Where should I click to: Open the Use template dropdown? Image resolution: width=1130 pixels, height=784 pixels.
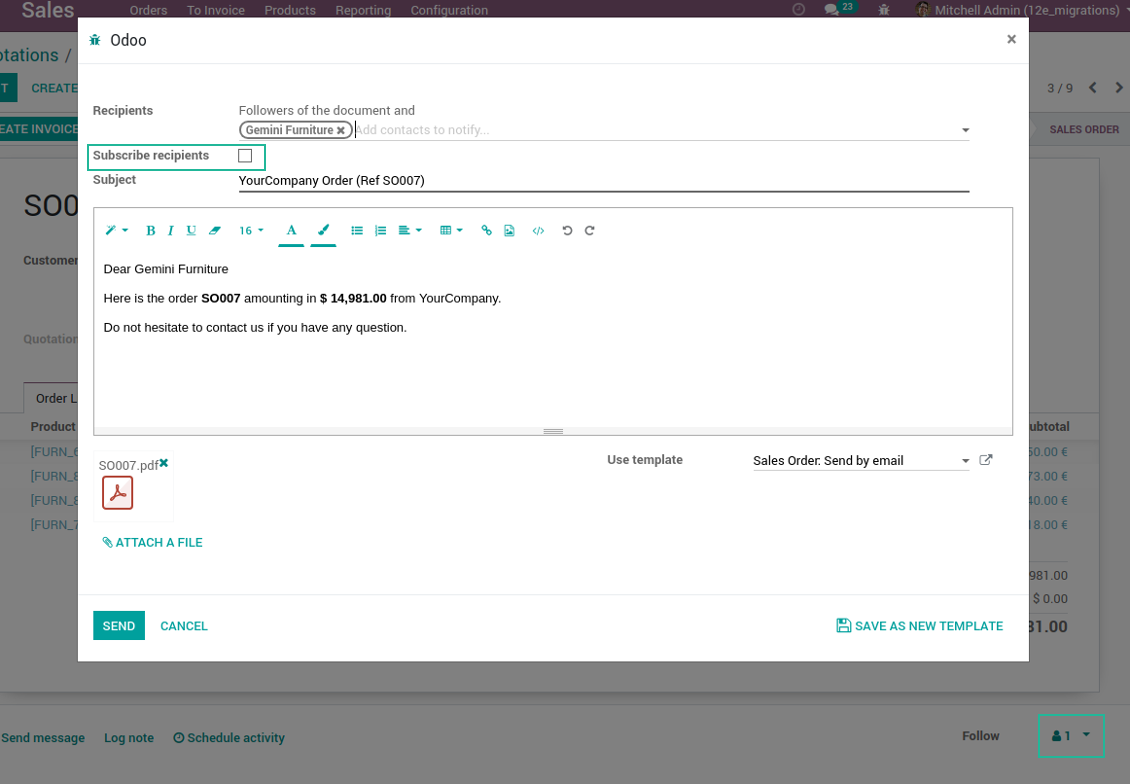[860, 460]
